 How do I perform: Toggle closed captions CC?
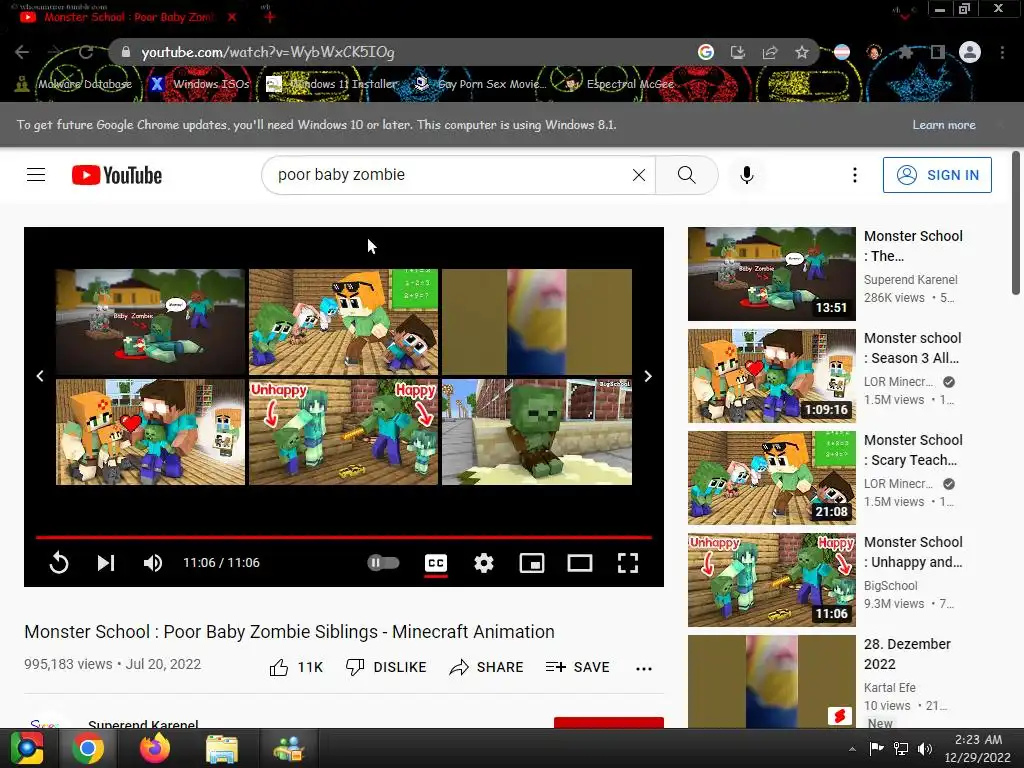coord(436,563)
